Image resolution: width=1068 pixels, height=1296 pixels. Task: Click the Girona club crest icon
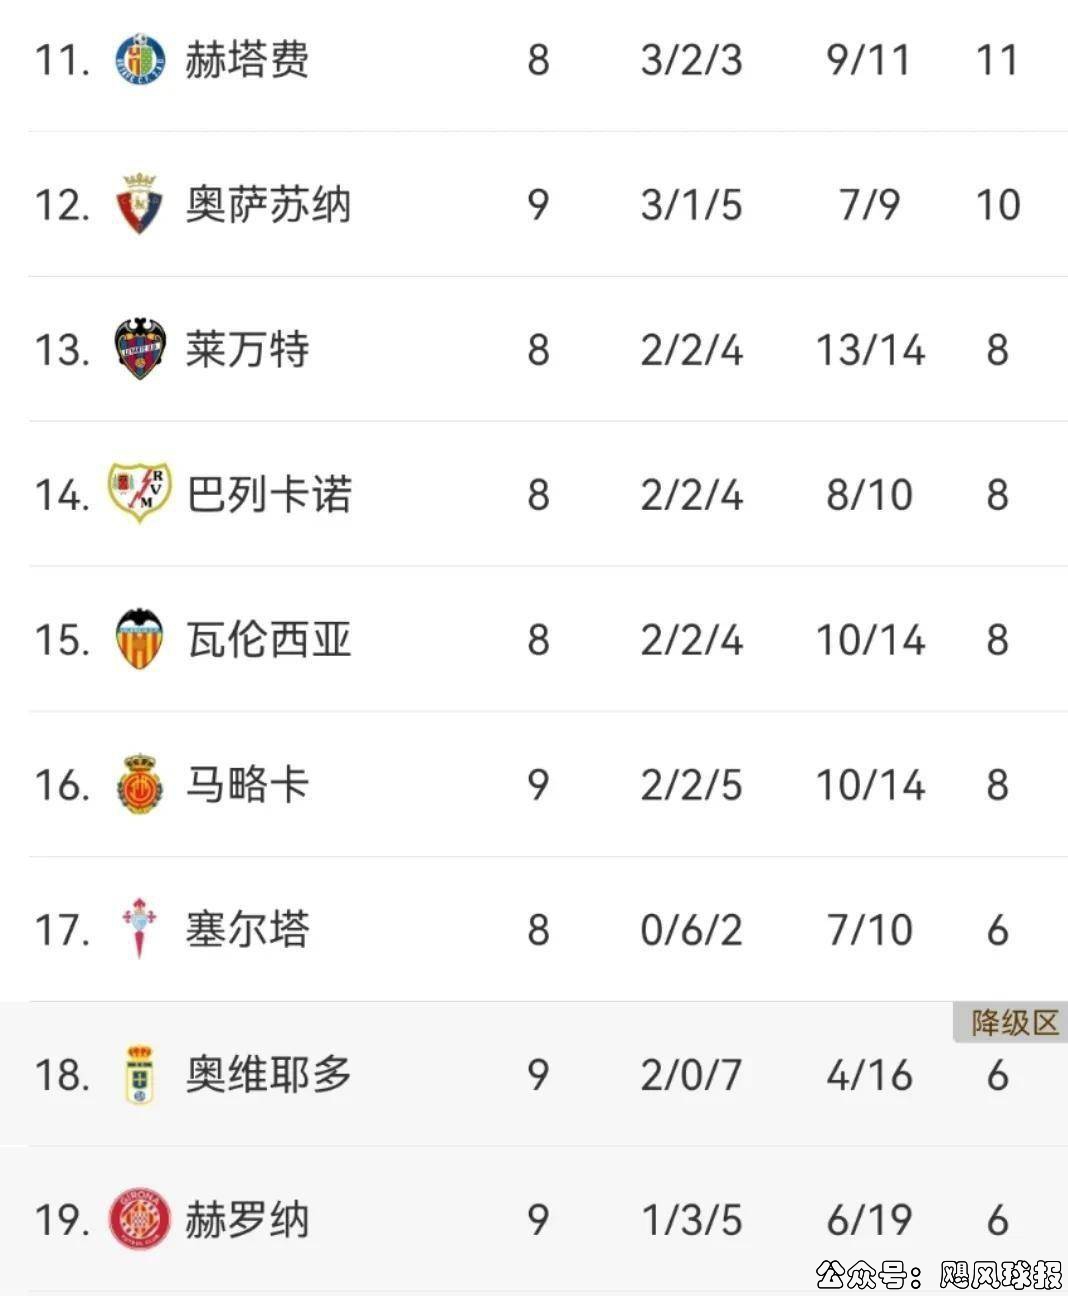pyautogui.click(x=140, y=1219)
